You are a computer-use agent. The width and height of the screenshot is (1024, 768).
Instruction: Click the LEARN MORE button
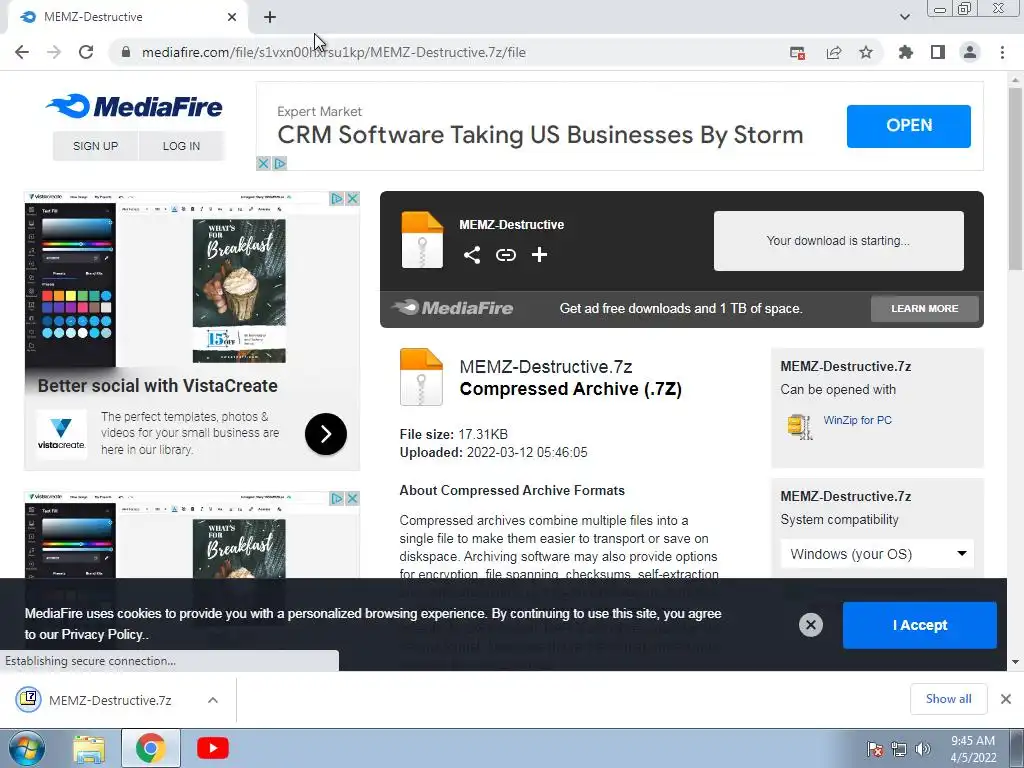(x=924, y=308)
